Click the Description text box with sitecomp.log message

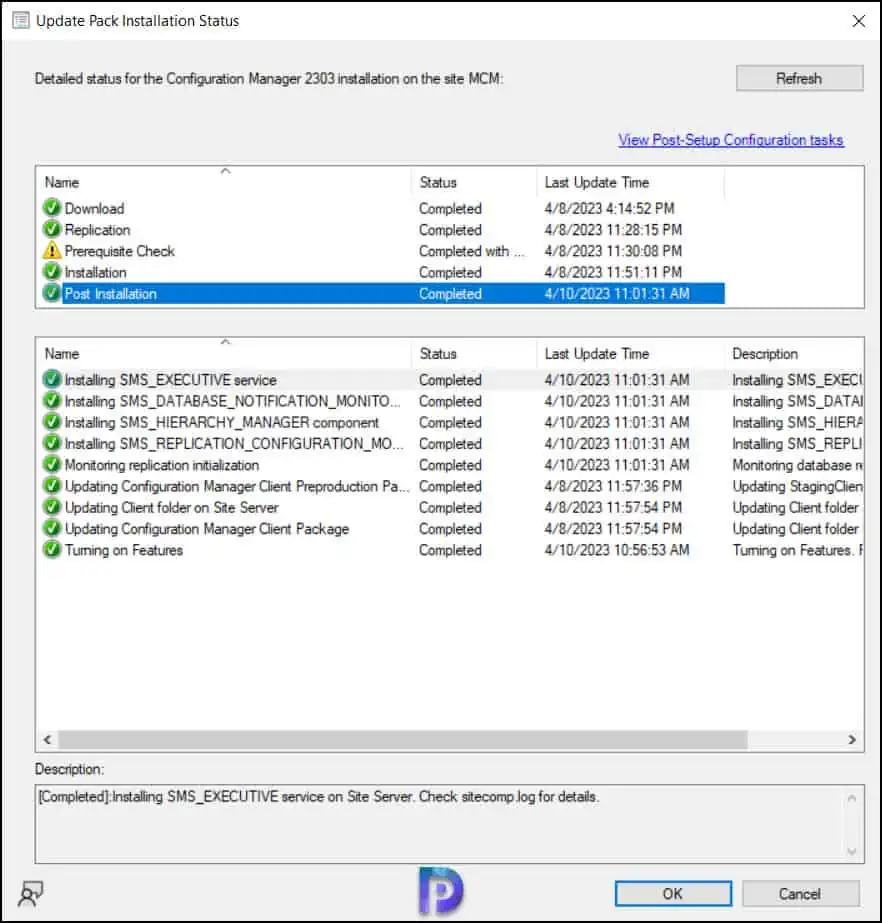449,824
